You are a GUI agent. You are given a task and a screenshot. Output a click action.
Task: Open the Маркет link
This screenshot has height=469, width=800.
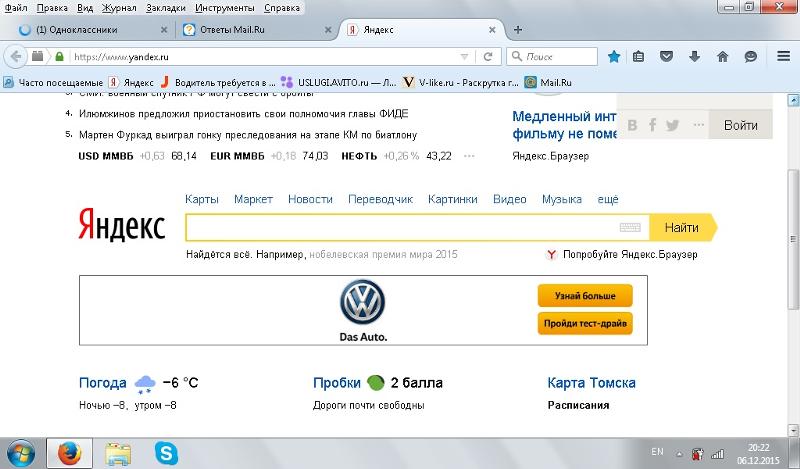click(x=253, y=199)
